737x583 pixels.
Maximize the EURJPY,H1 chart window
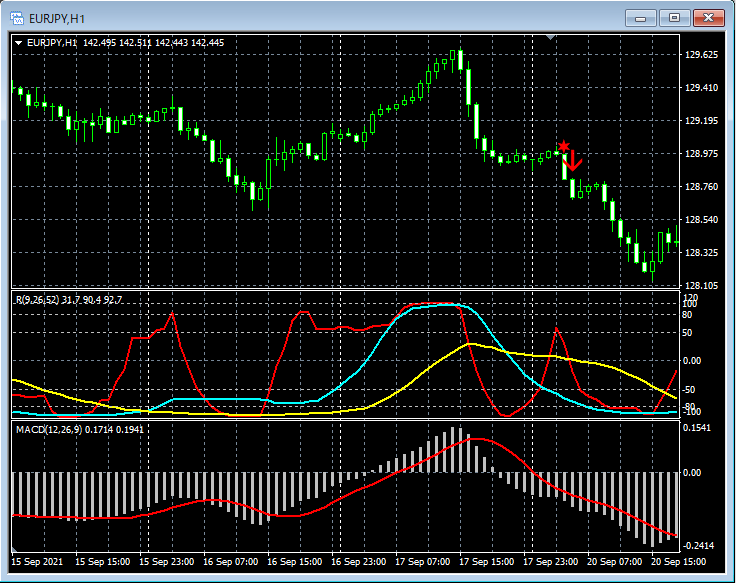click(674, 17)
